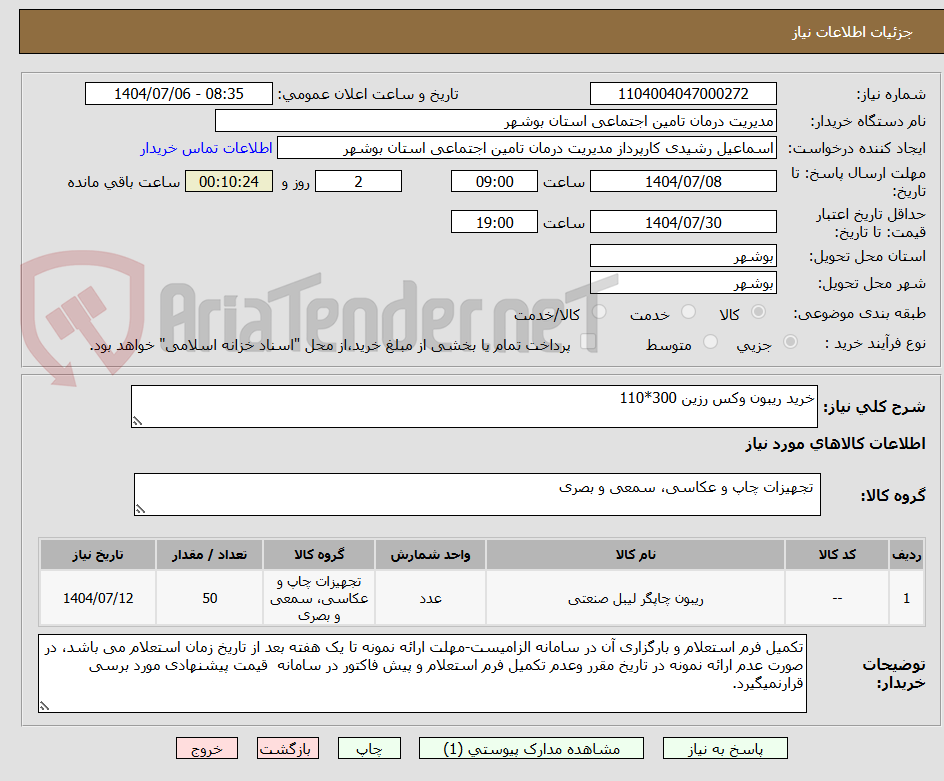Click the resize handle of description box
Viewport: 944px width, 781px height.
point(137,422)
